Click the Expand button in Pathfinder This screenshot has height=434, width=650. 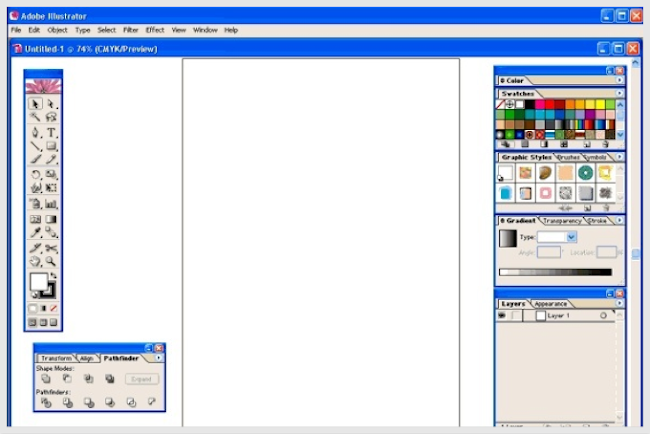pos(141,379)
